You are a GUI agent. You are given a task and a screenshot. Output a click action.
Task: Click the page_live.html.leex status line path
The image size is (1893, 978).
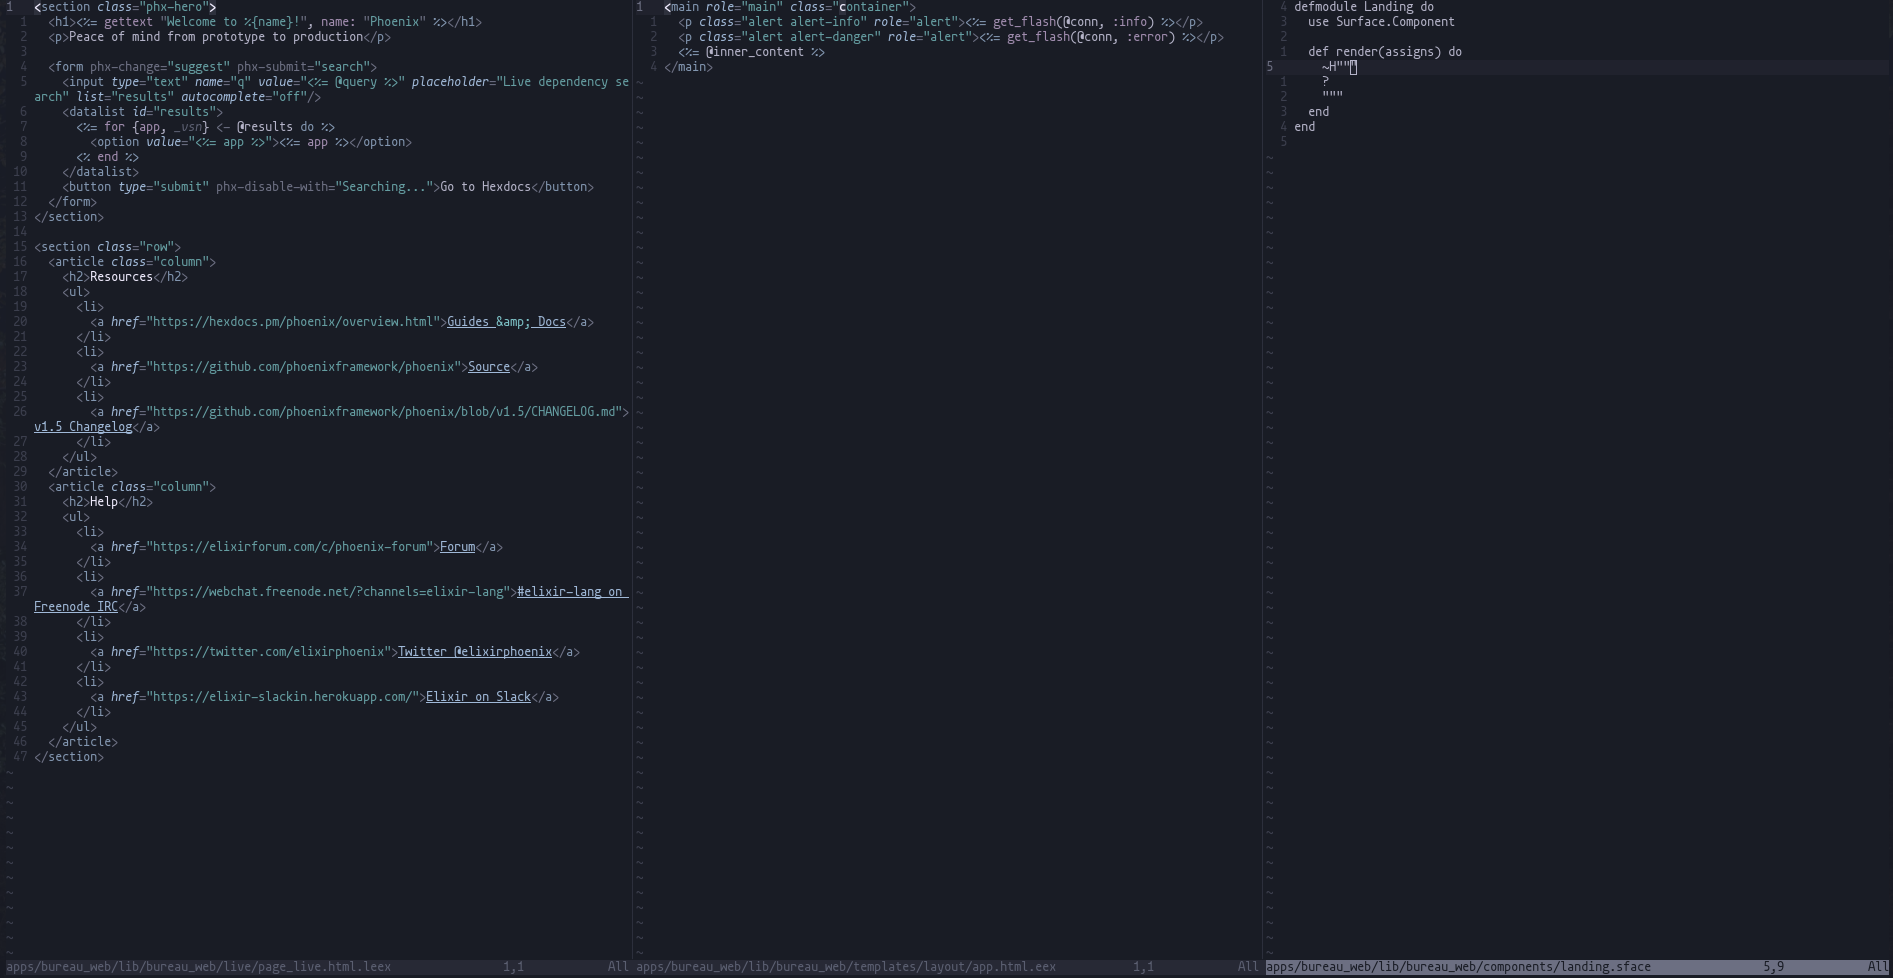(199, 967)
